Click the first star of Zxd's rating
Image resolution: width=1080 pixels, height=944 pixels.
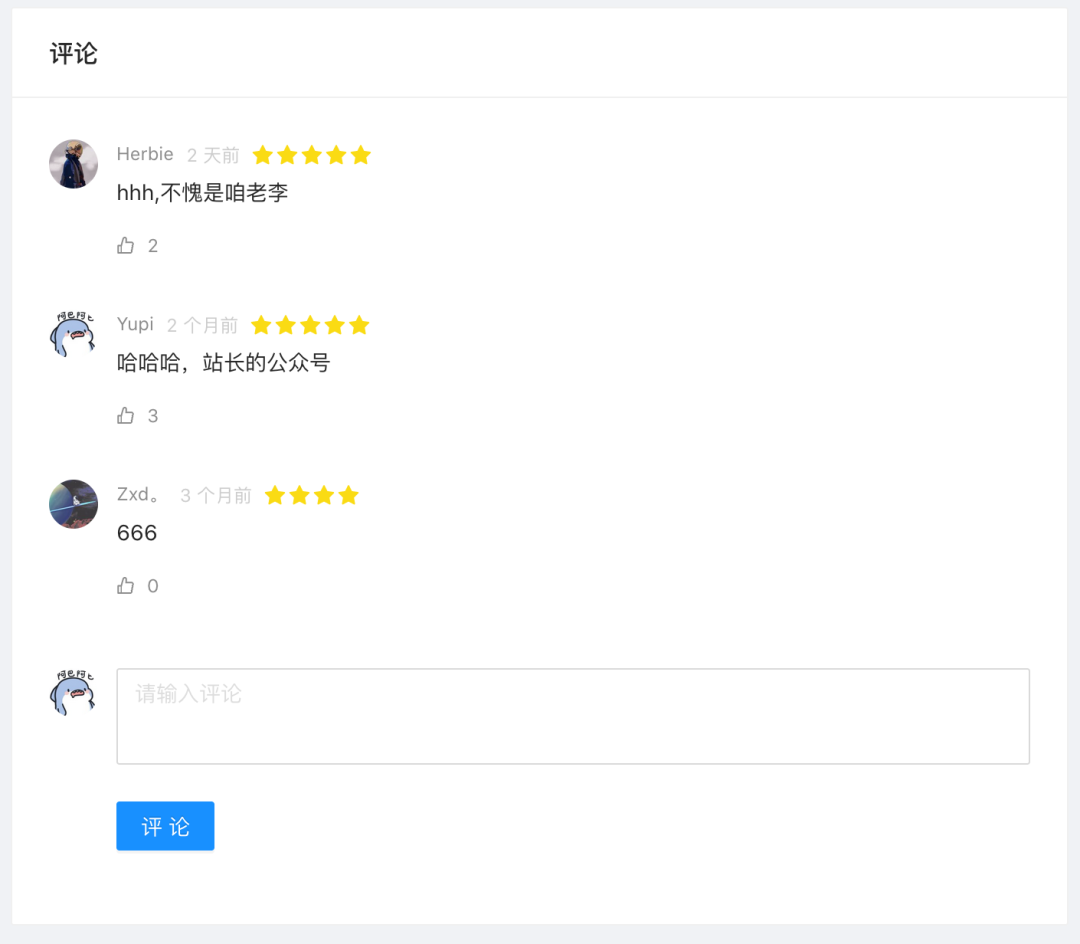click(275, 495)
